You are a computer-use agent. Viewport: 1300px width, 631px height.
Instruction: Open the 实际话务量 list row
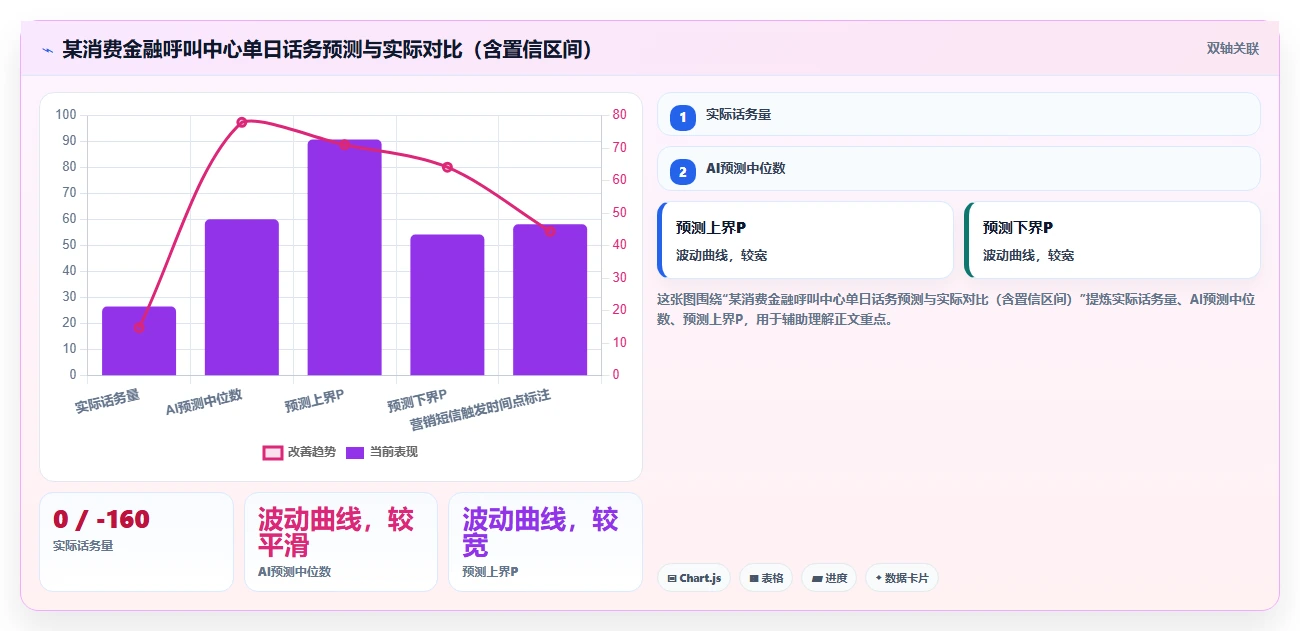pyautogui.click(x=959, y=114)
